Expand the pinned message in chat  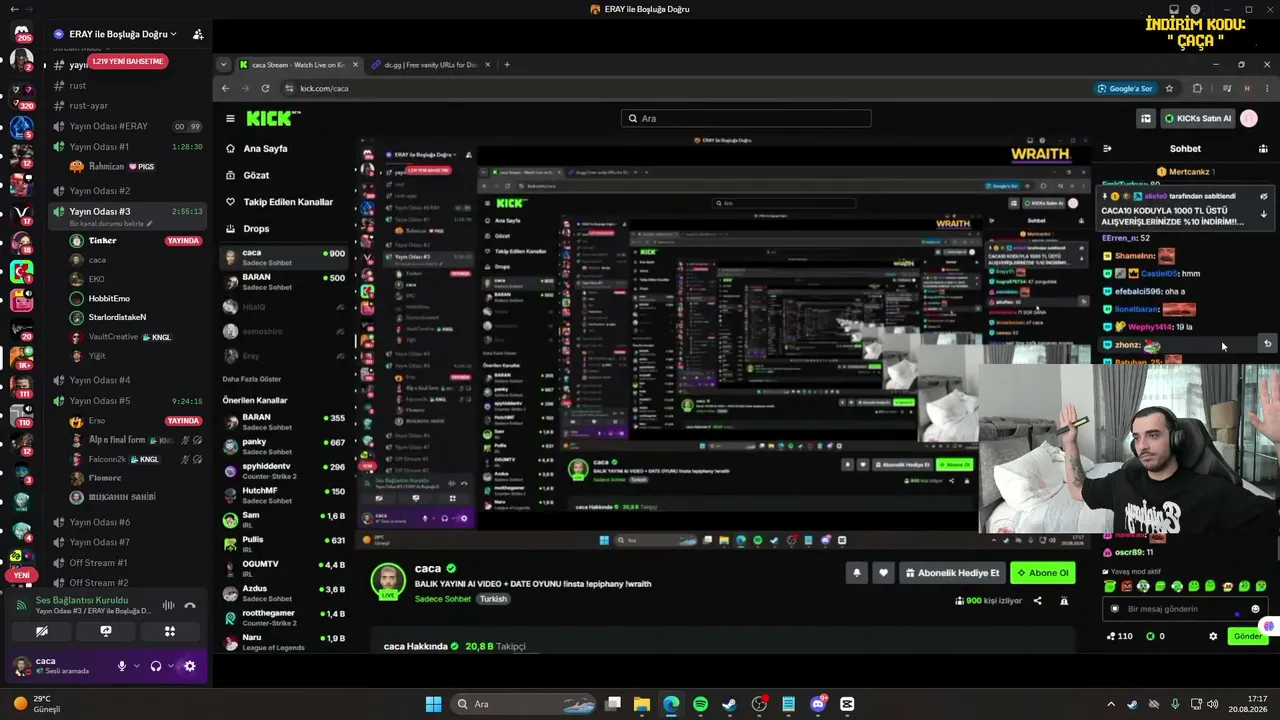click(1263, 214)
